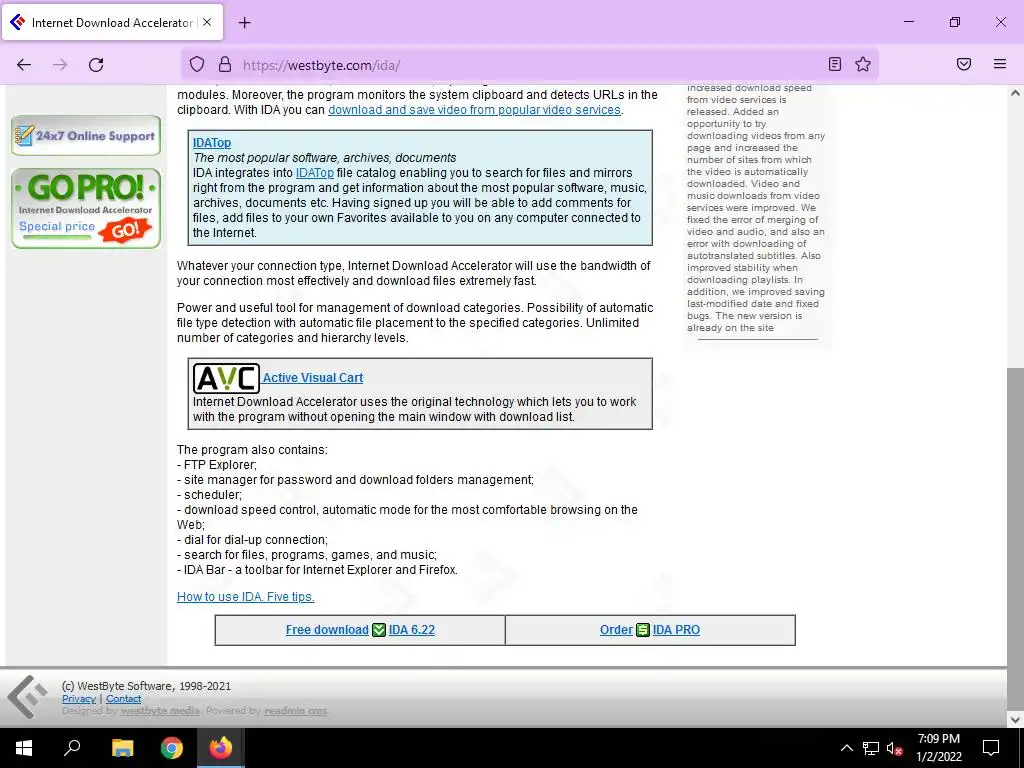Screen dimensions: 1024x768
Task: Click the WestByte footer logo
Action: pyautogui.click(x=27, y=697)
